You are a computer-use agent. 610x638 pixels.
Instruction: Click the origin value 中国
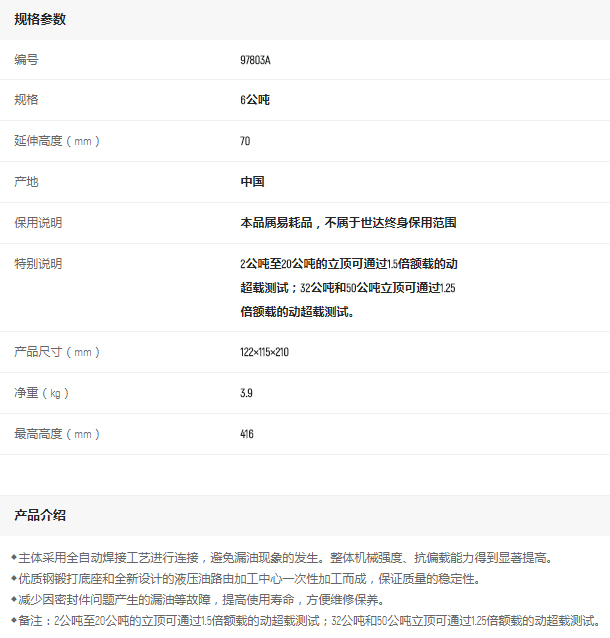point(252,182)
